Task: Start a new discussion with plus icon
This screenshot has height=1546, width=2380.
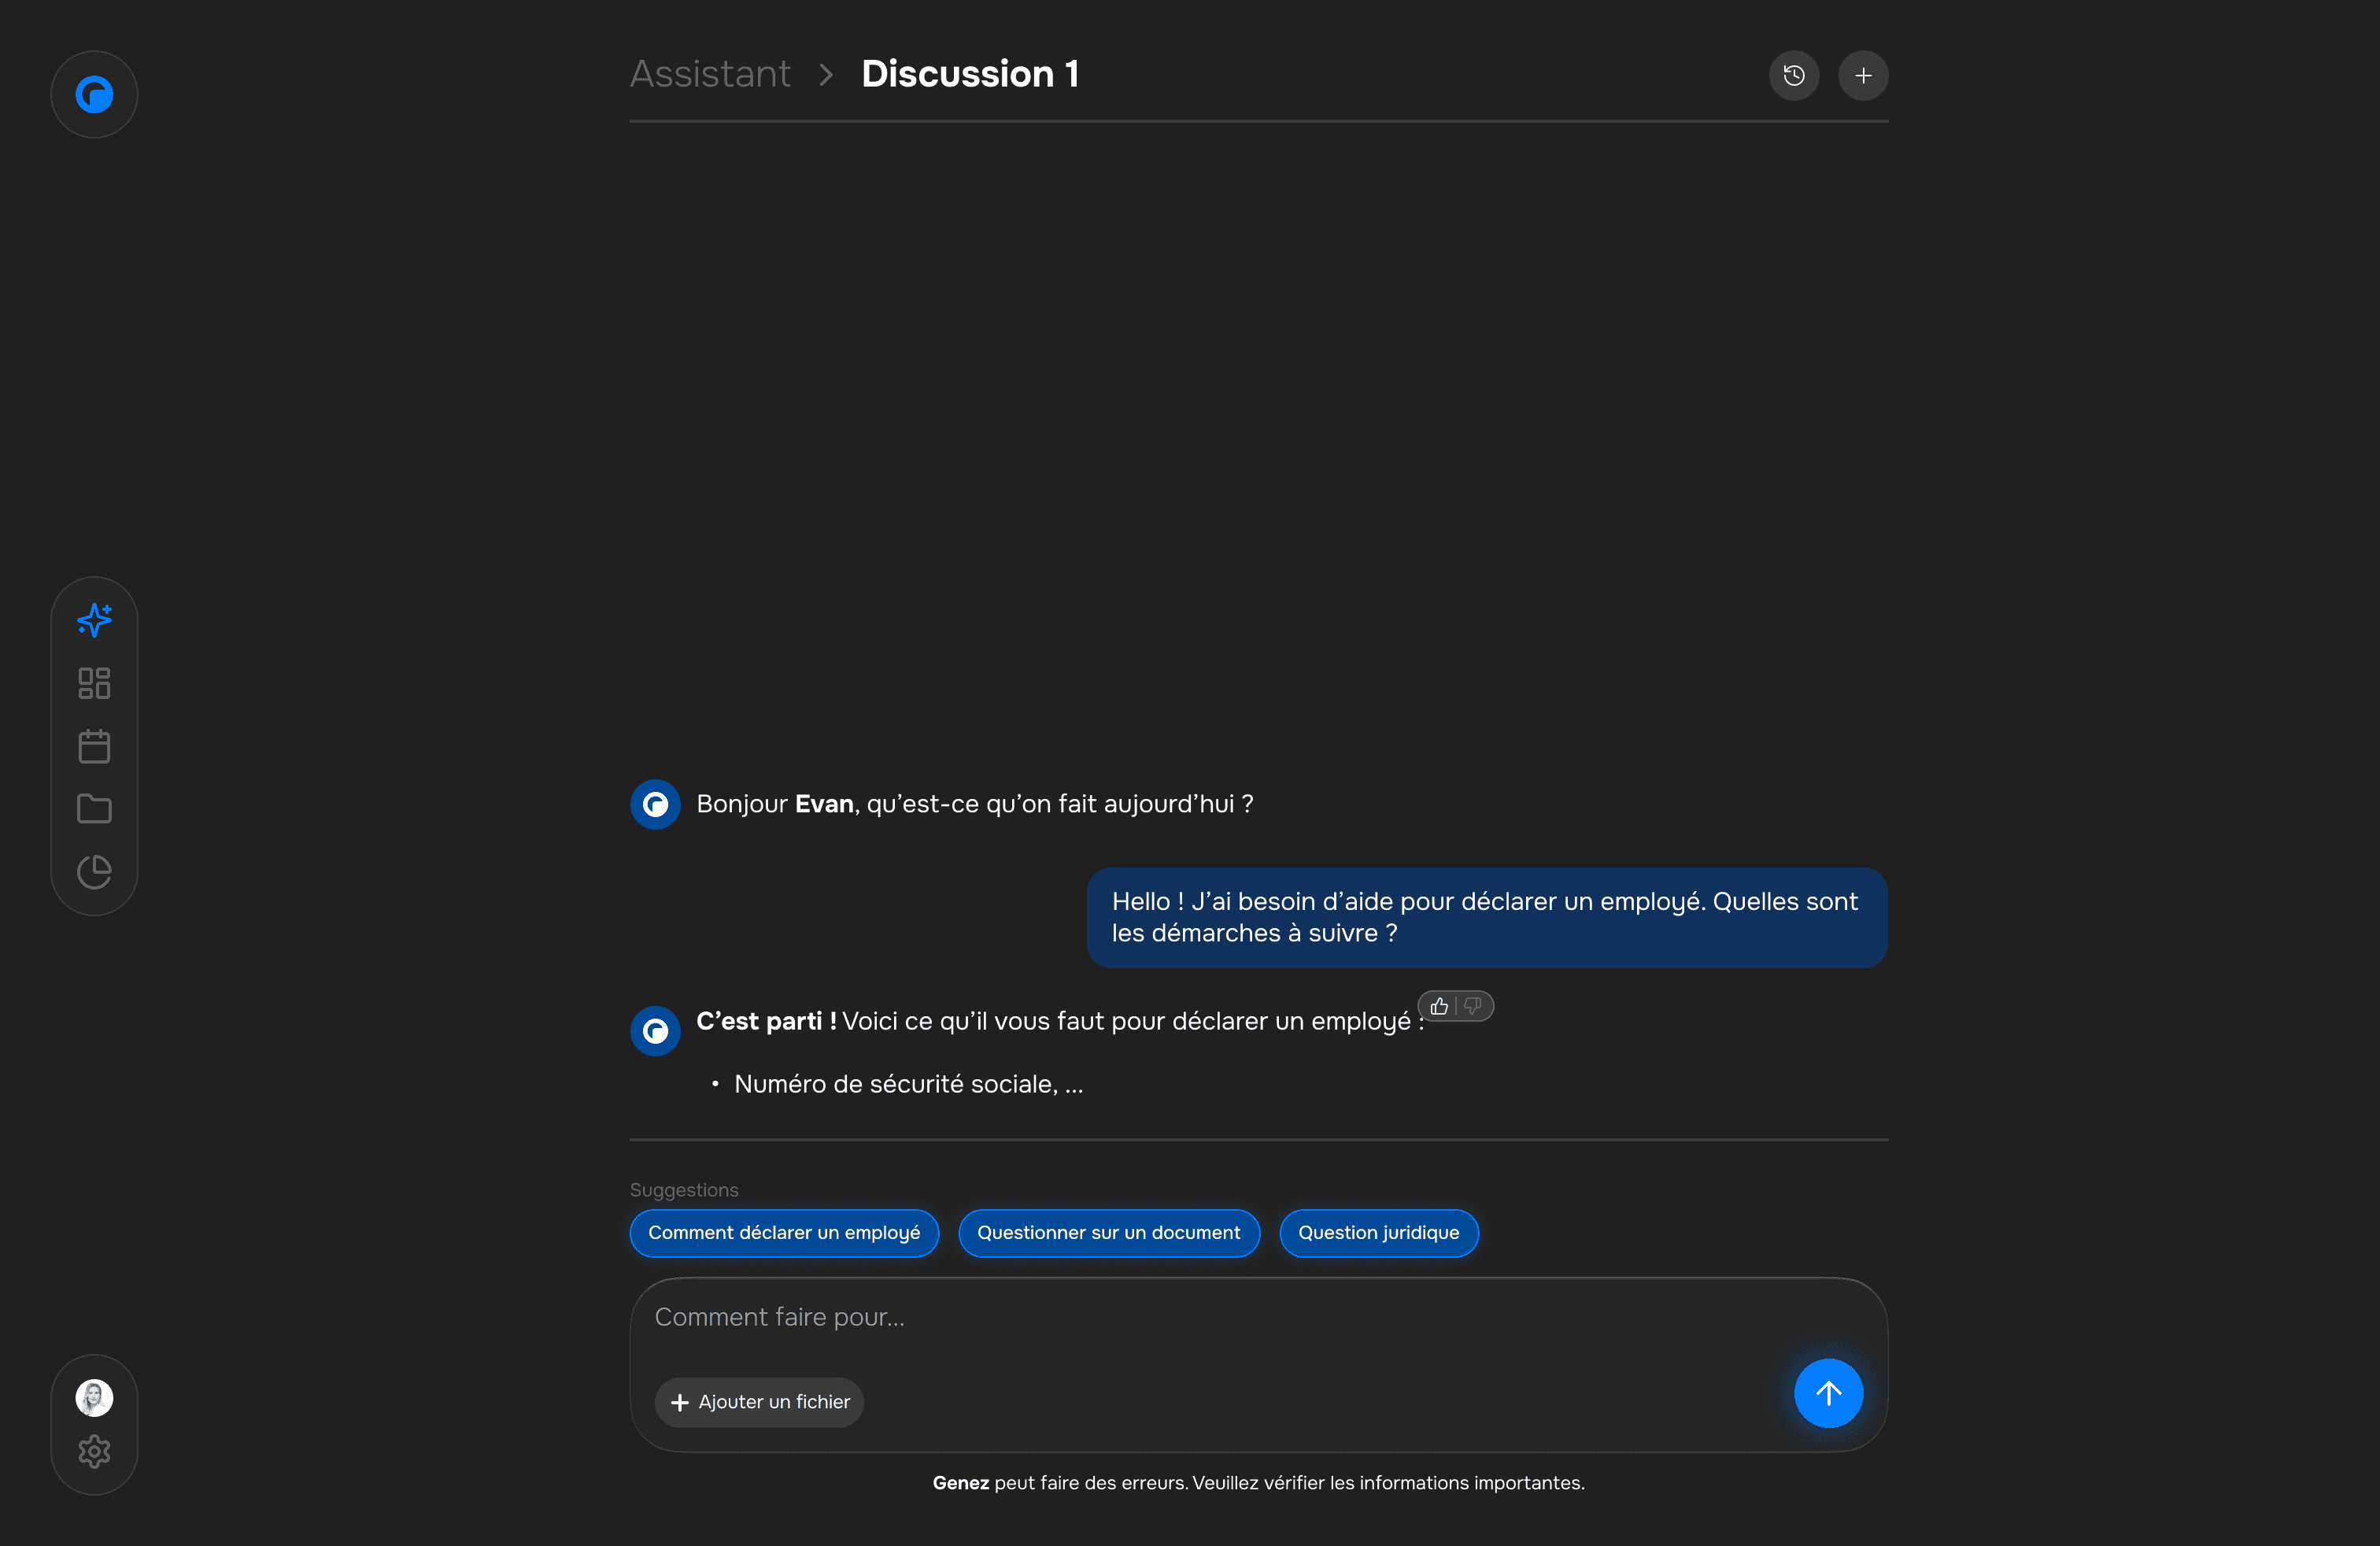Action: (x=1862, y=75)
